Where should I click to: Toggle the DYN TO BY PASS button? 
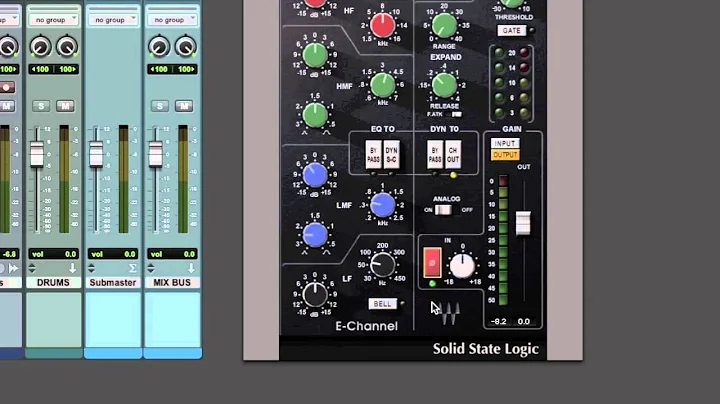[435, 155]
